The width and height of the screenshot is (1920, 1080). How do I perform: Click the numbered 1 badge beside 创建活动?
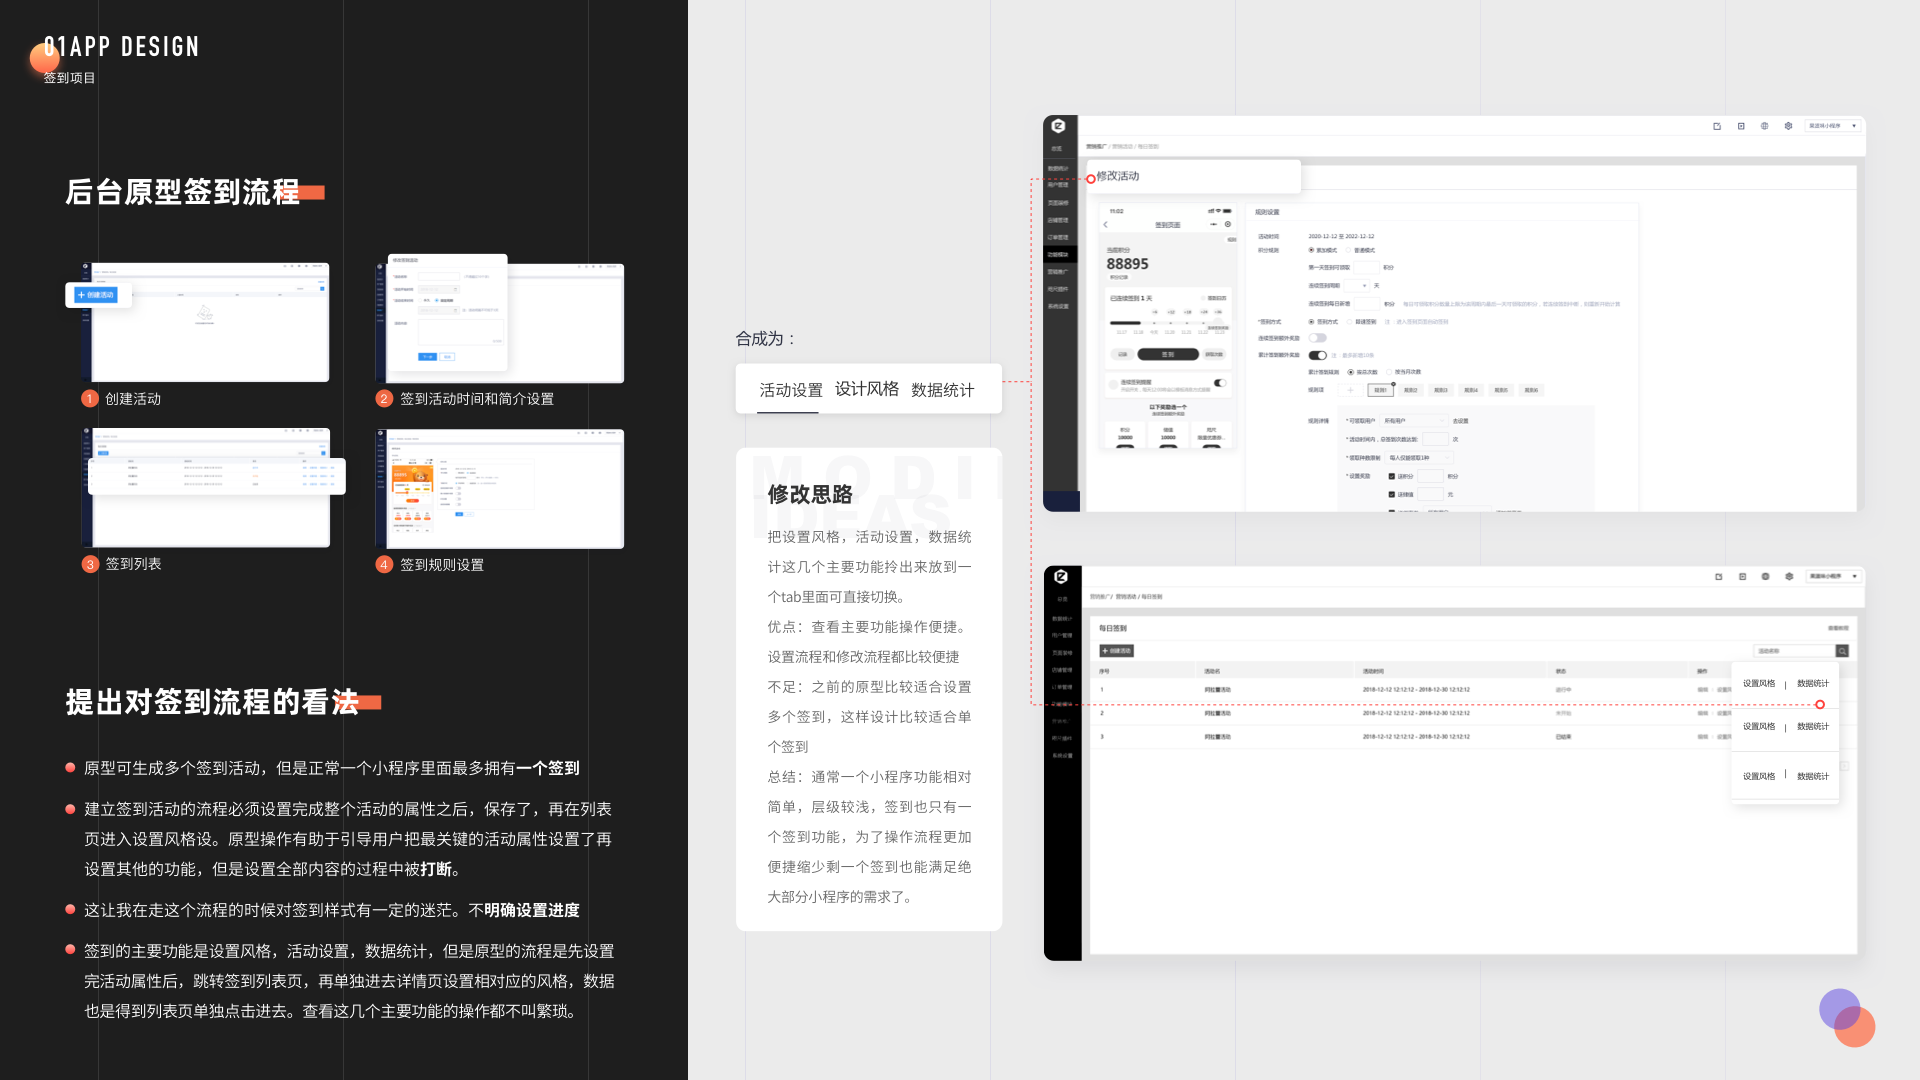[90, 399]
